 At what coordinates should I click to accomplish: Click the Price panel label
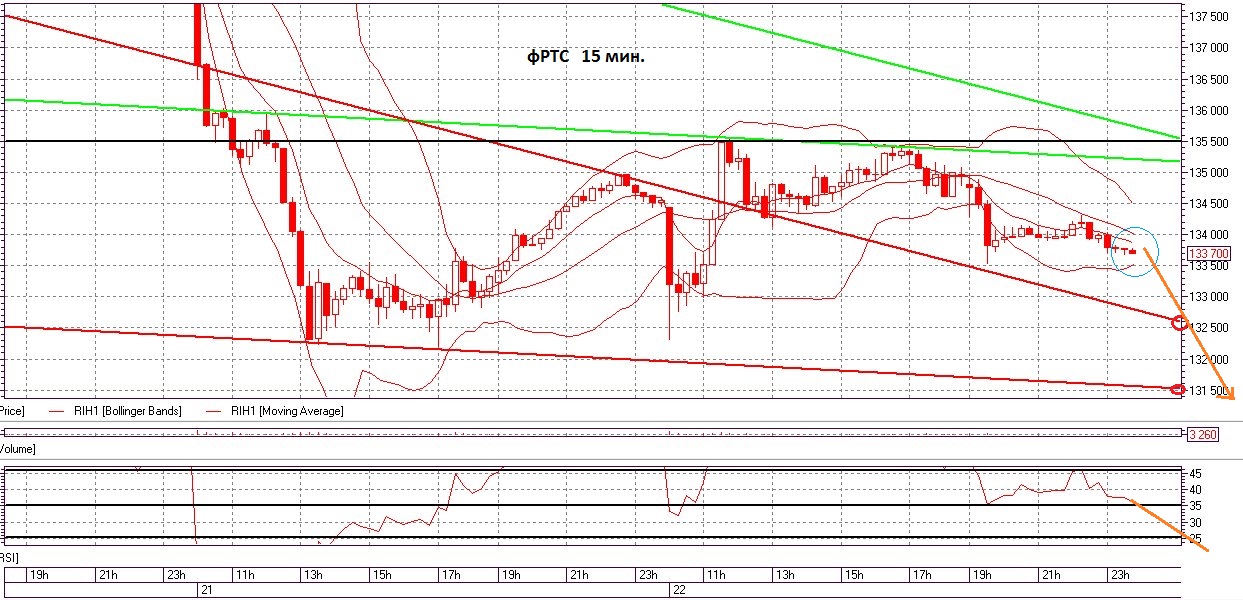[12, 411]
